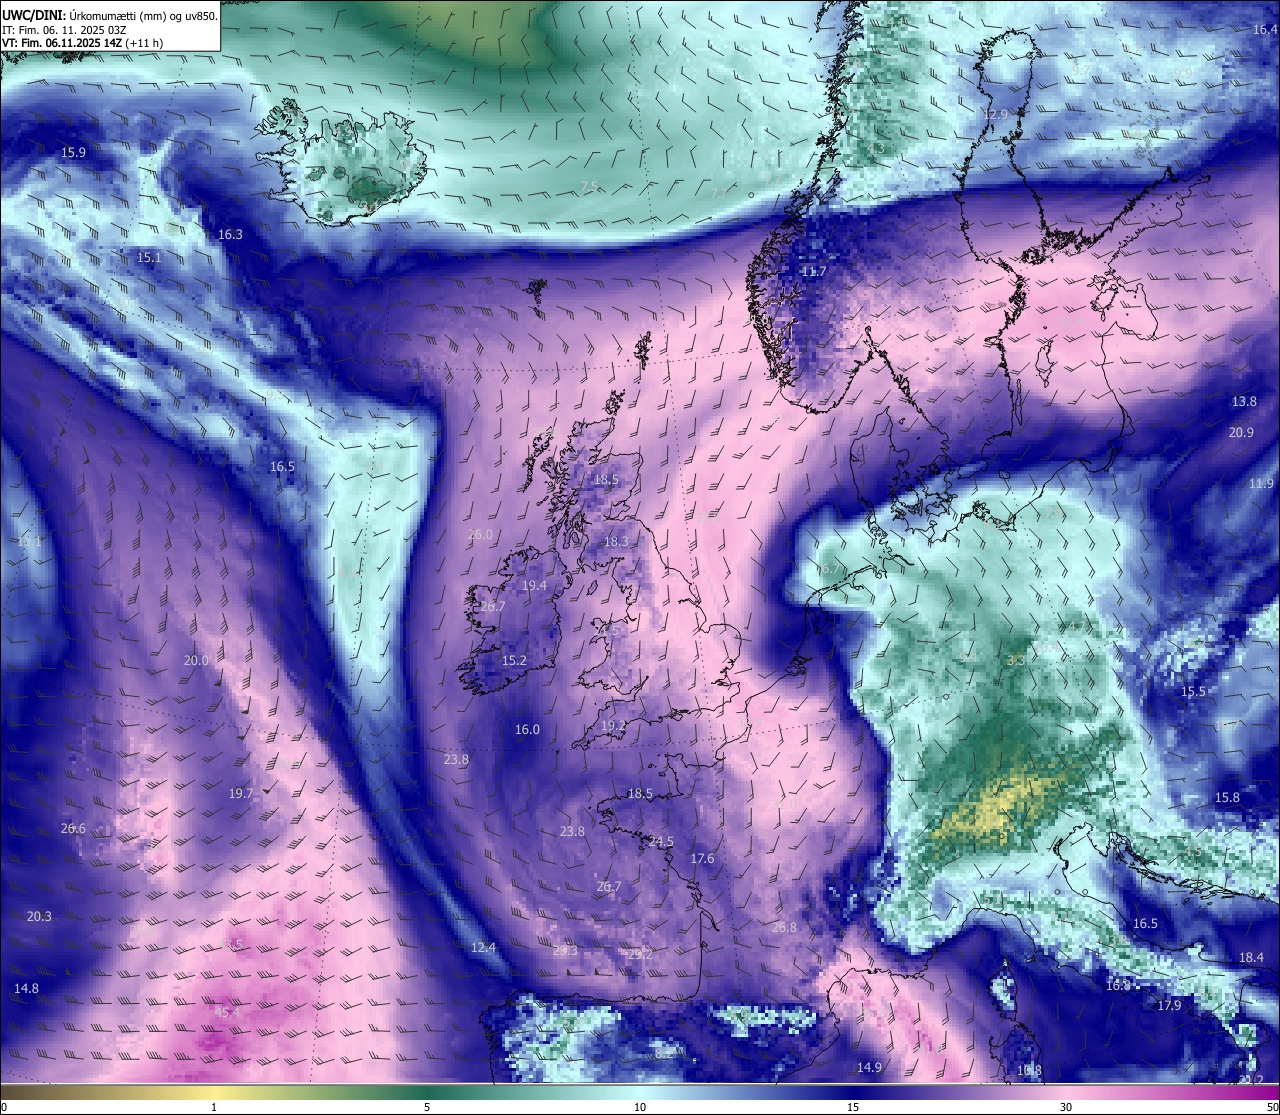Image resolution: width=1280 pixels, height=1115 pixels.
Task: Click the 17.6 value label
Action: 702,859
